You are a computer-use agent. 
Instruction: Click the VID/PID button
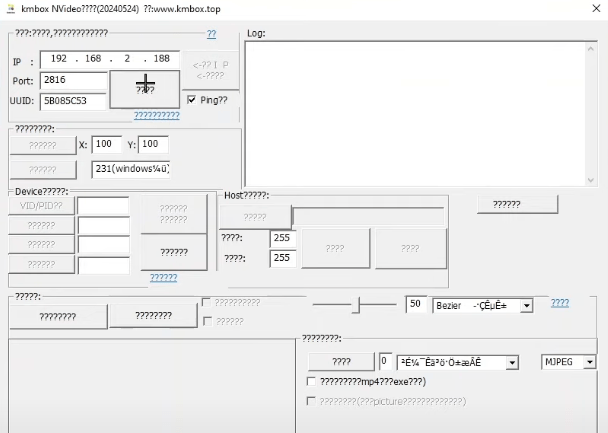[41, 205]
